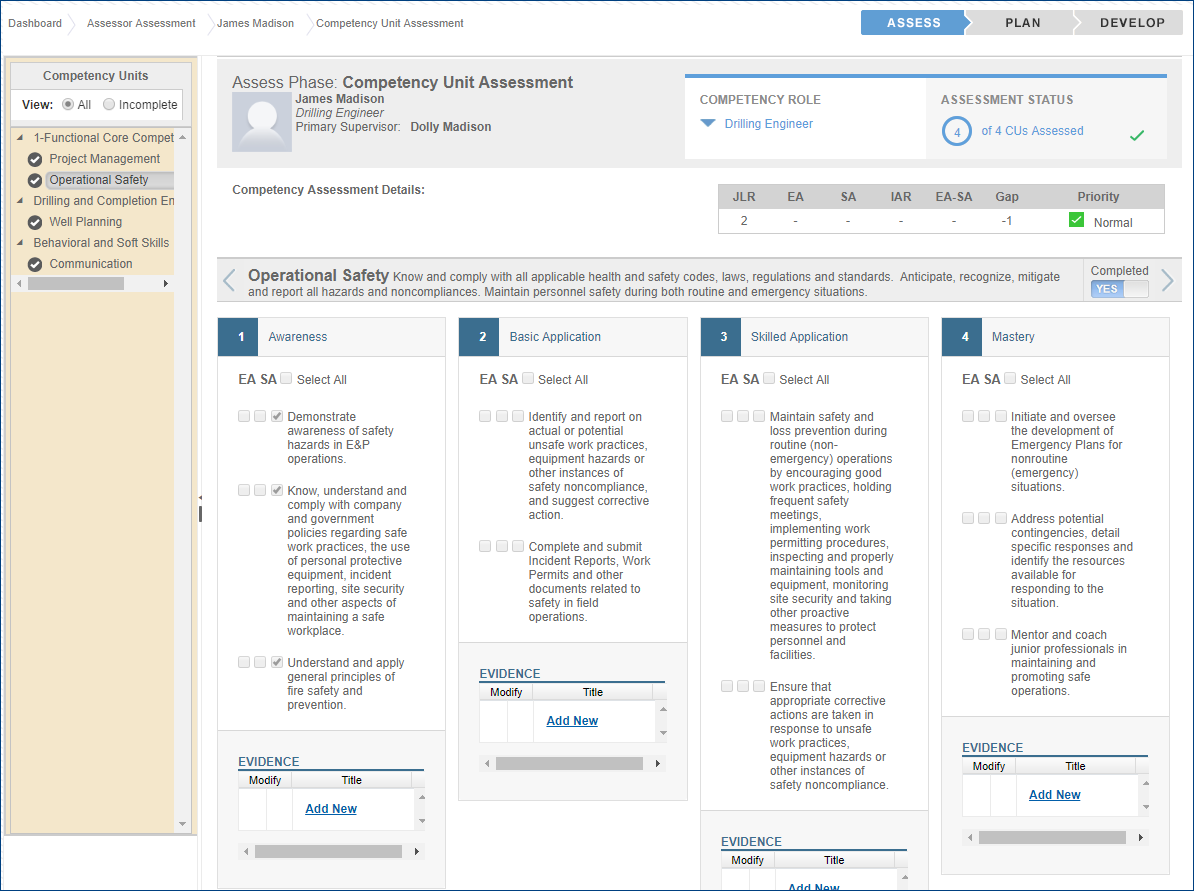Click the check icon beside Operational Safety

click(35, 180)
